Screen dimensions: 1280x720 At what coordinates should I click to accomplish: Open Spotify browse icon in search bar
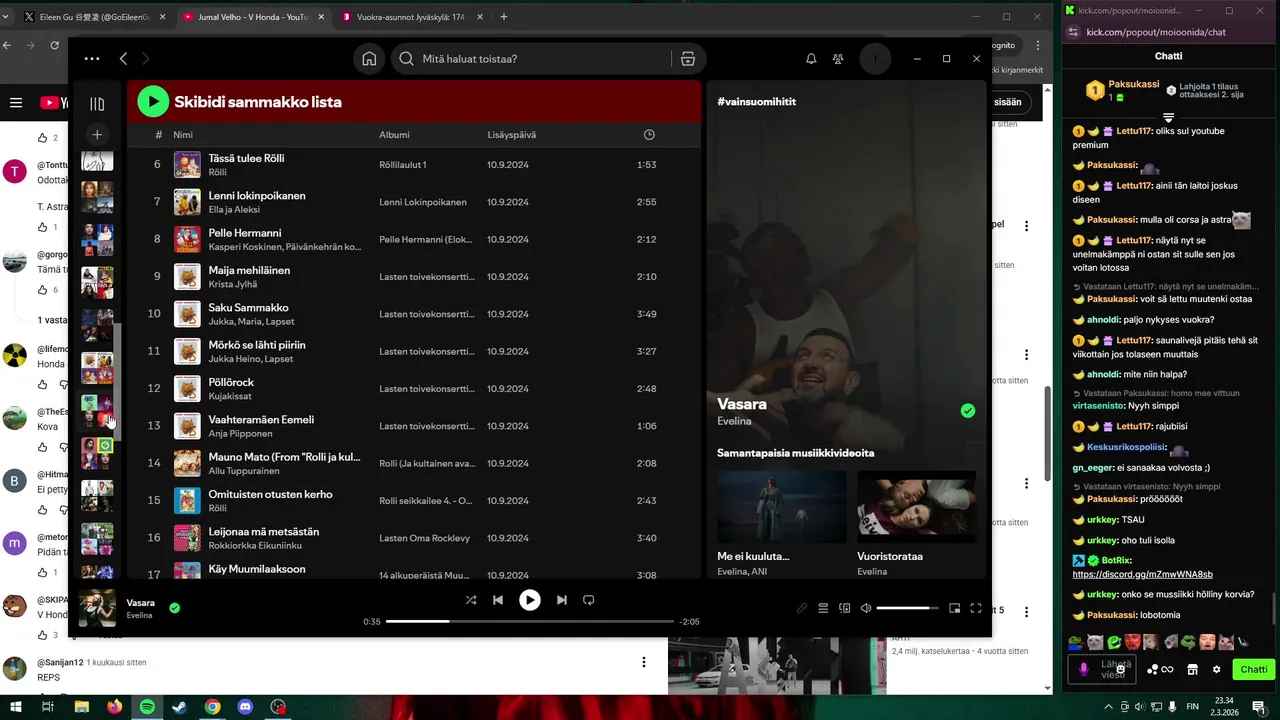pos(688,59)
